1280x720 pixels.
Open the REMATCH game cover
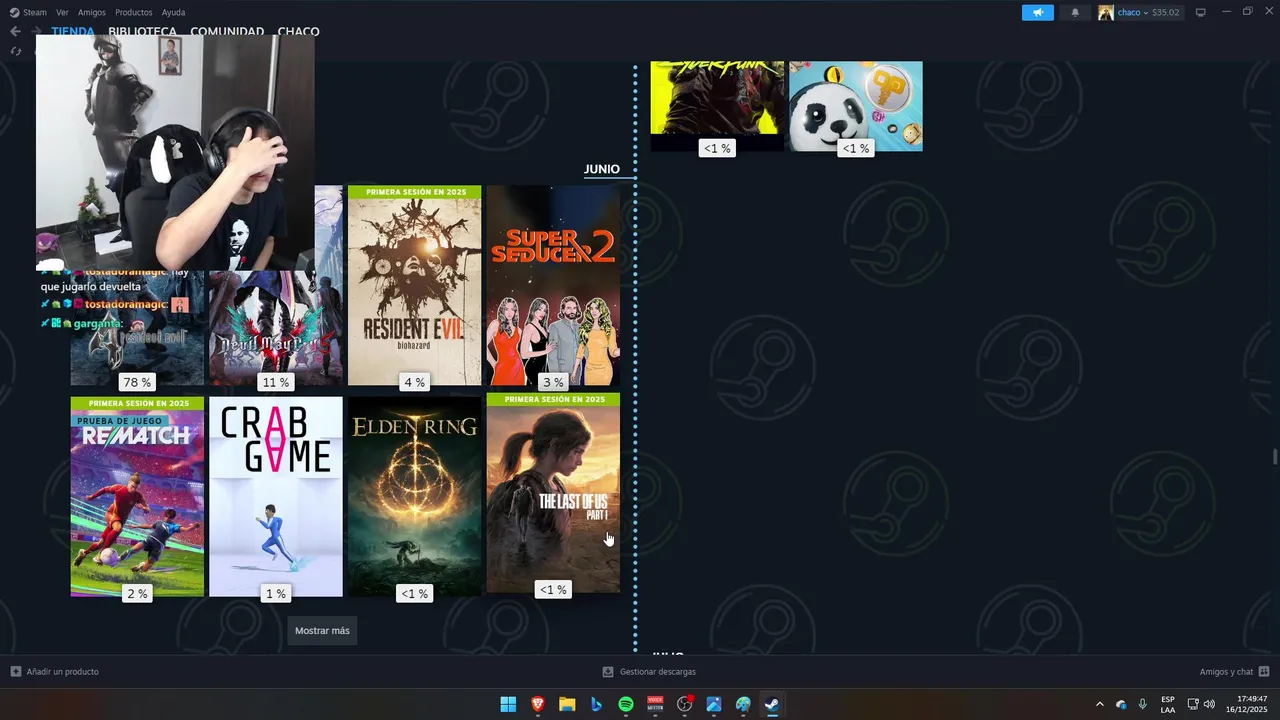coord(137,496)
